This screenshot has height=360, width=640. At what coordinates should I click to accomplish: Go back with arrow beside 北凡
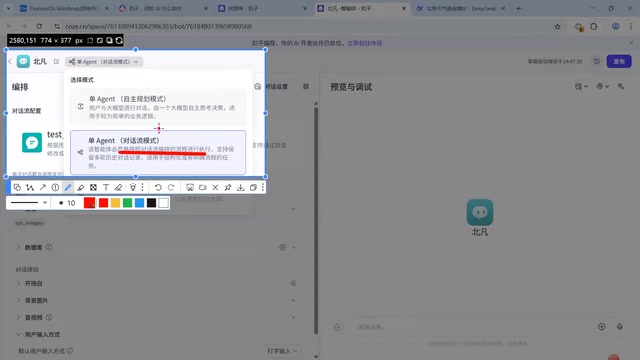click(10, 61)
